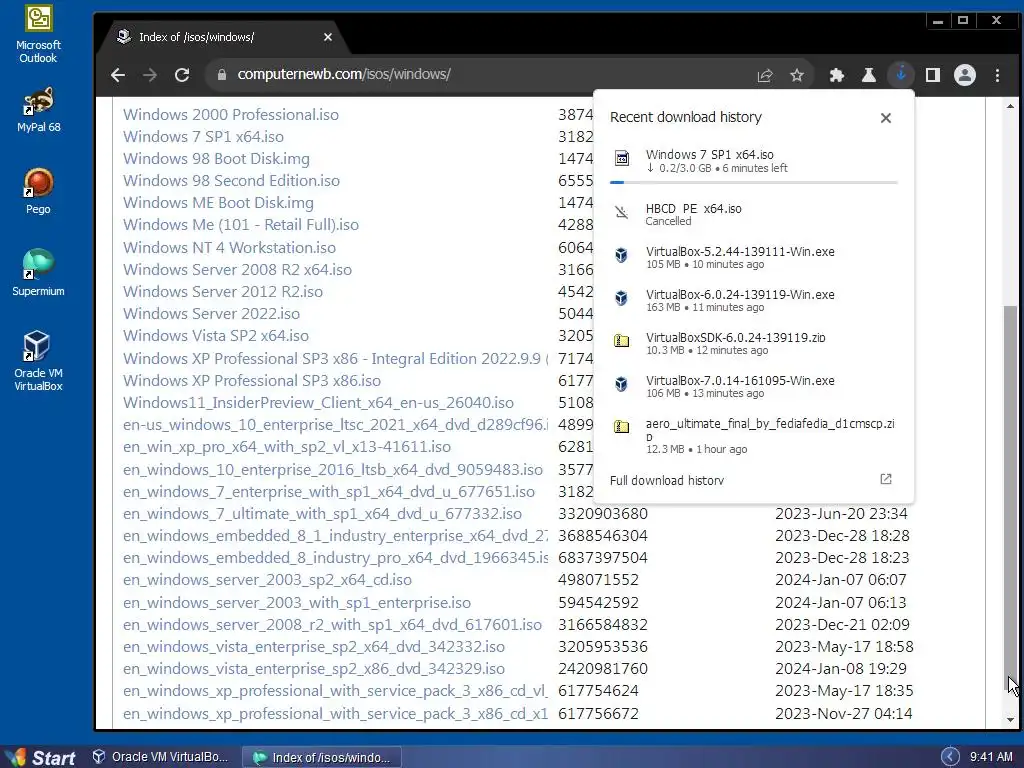Select date text 2024-Jan-08 19:29
The image size is (1024, 768).
click(840, 669)
